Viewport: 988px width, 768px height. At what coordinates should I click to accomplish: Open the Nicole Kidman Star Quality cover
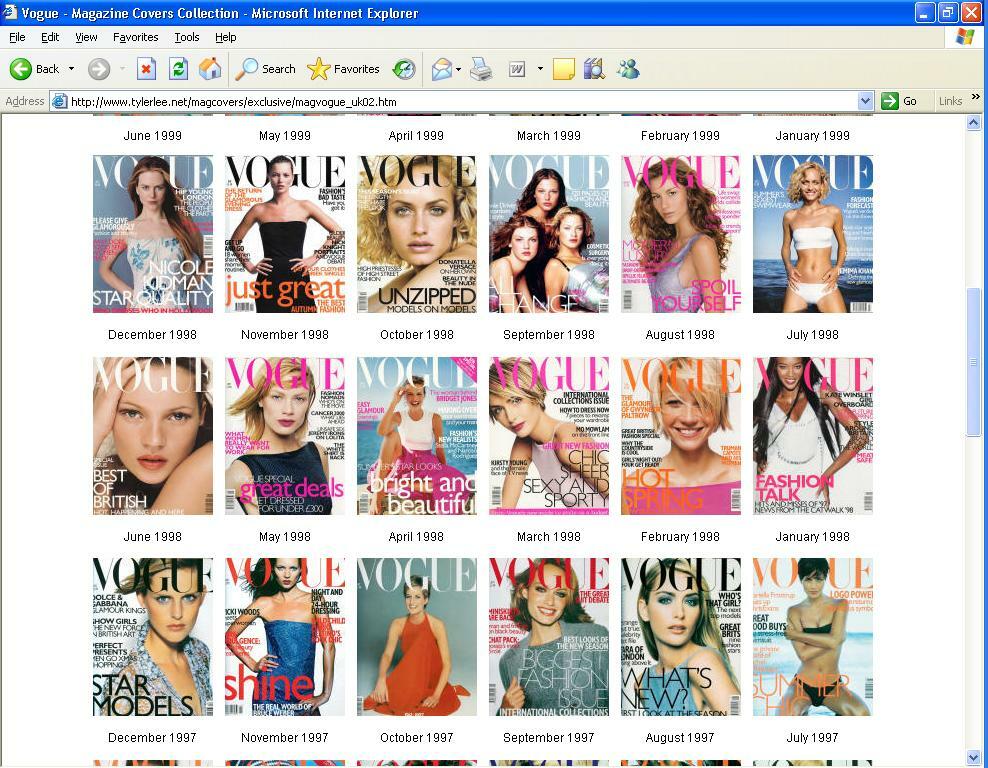[152, 234]
